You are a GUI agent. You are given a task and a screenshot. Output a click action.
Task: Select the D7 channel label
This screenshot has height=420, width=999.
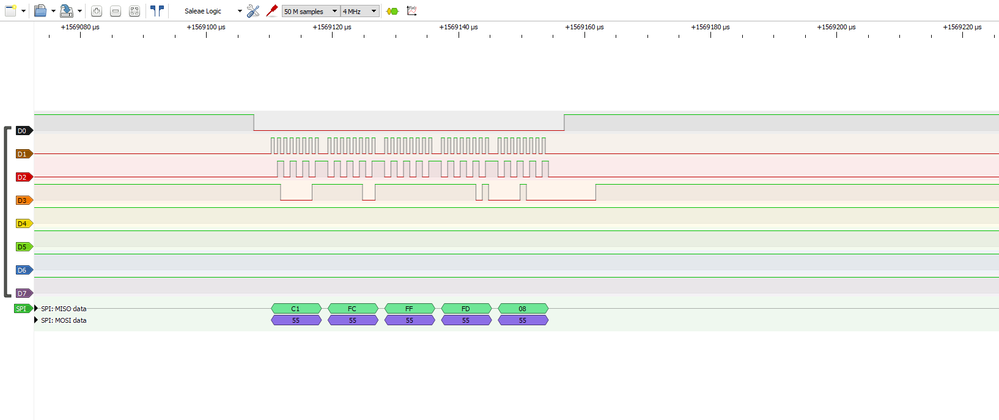tap(24, 293)
